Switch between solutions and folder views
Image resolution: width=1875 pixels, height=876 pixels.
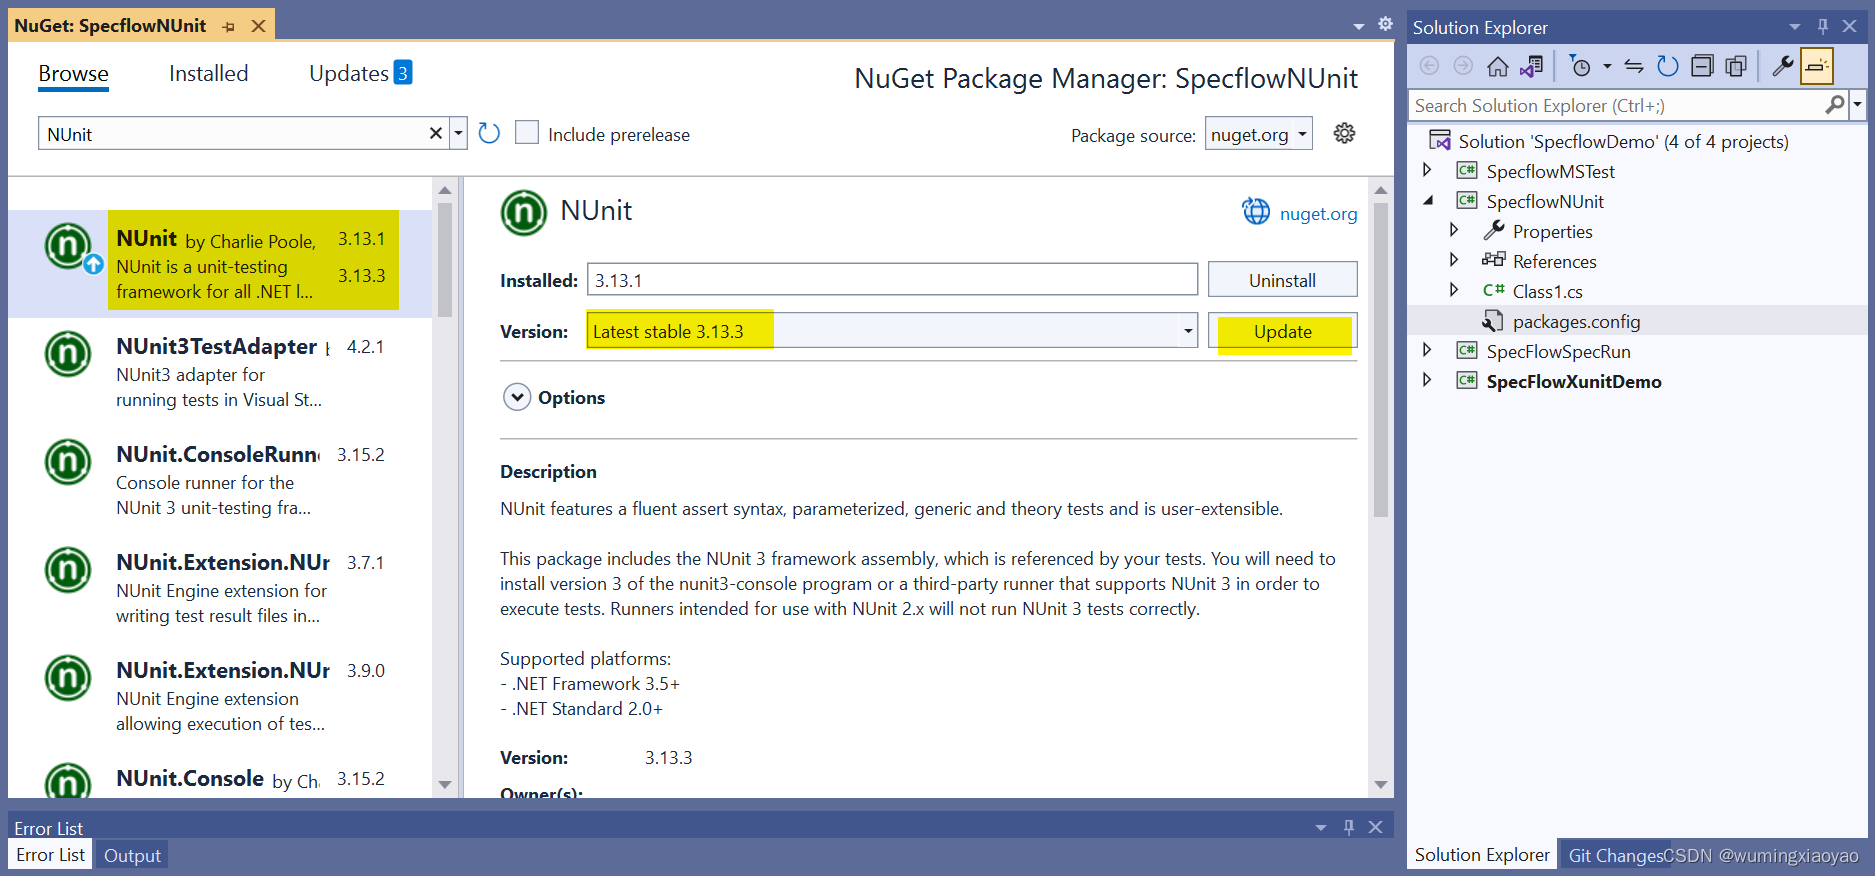point(1531,66)
